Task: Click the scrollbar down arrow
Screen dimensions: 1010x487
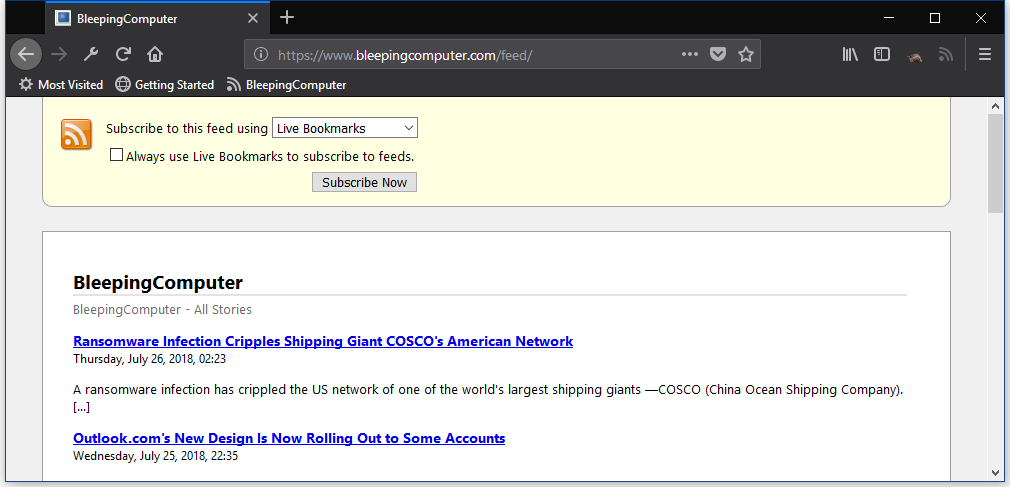Action: pyautogui.click(x=995, y=472)
